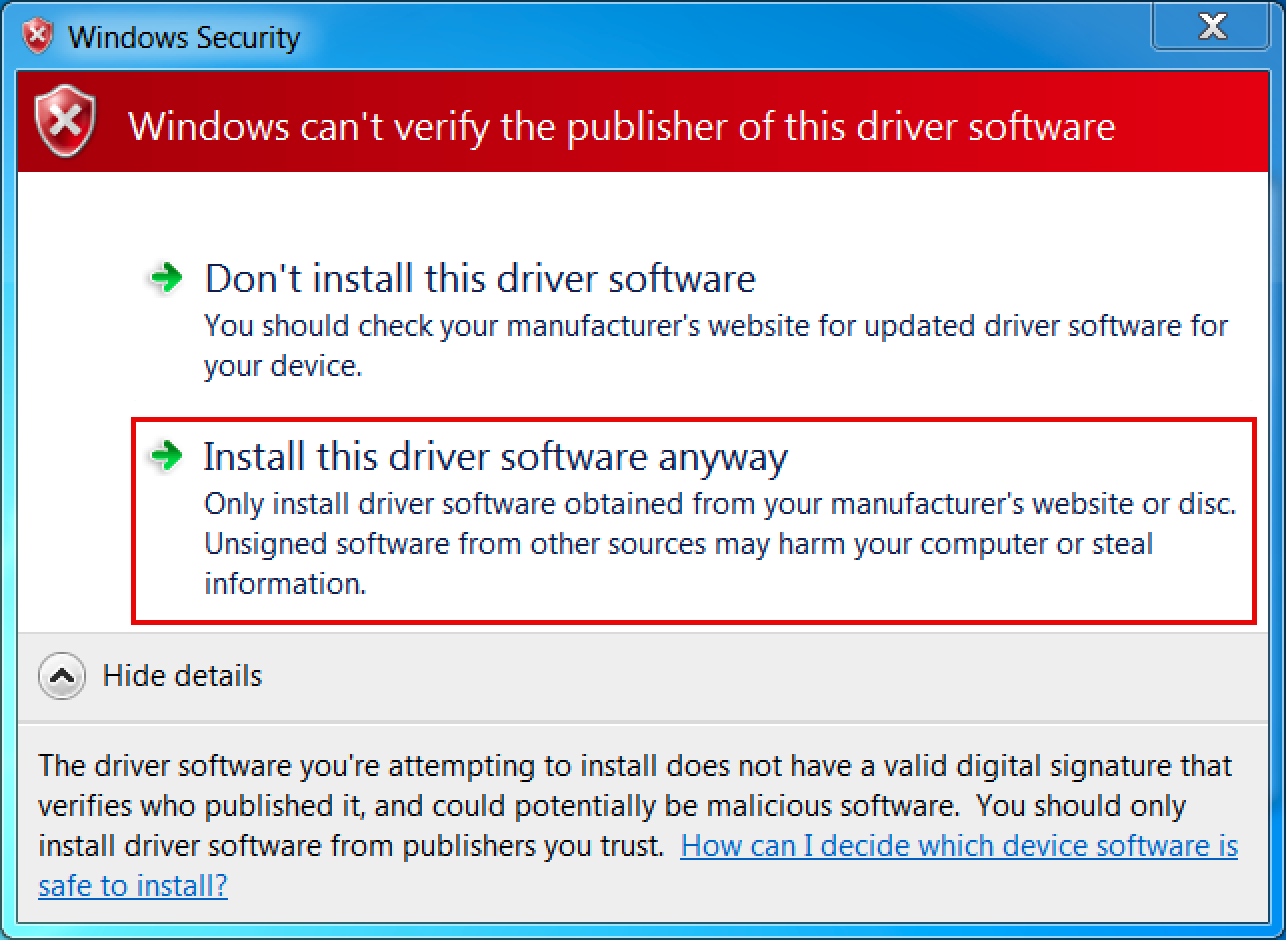This screenshot has height=940, width=1286.
Task: Click the 'Windows Security' title text
Action: (184, 38)
